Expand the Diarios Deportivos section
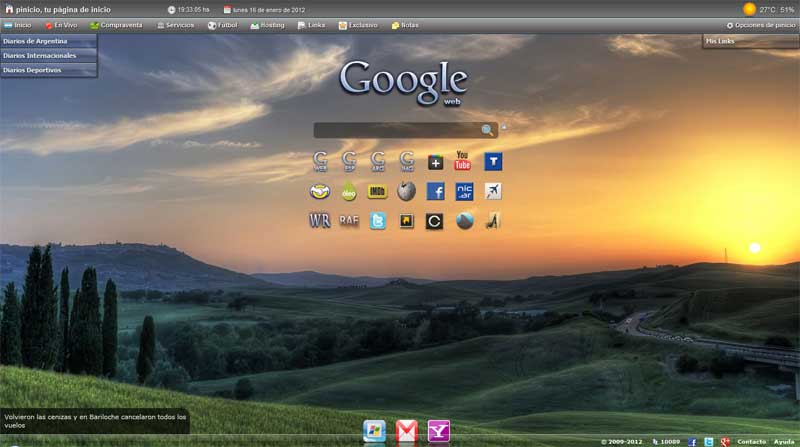Viewport: 800px width, 447px height. 48,70
